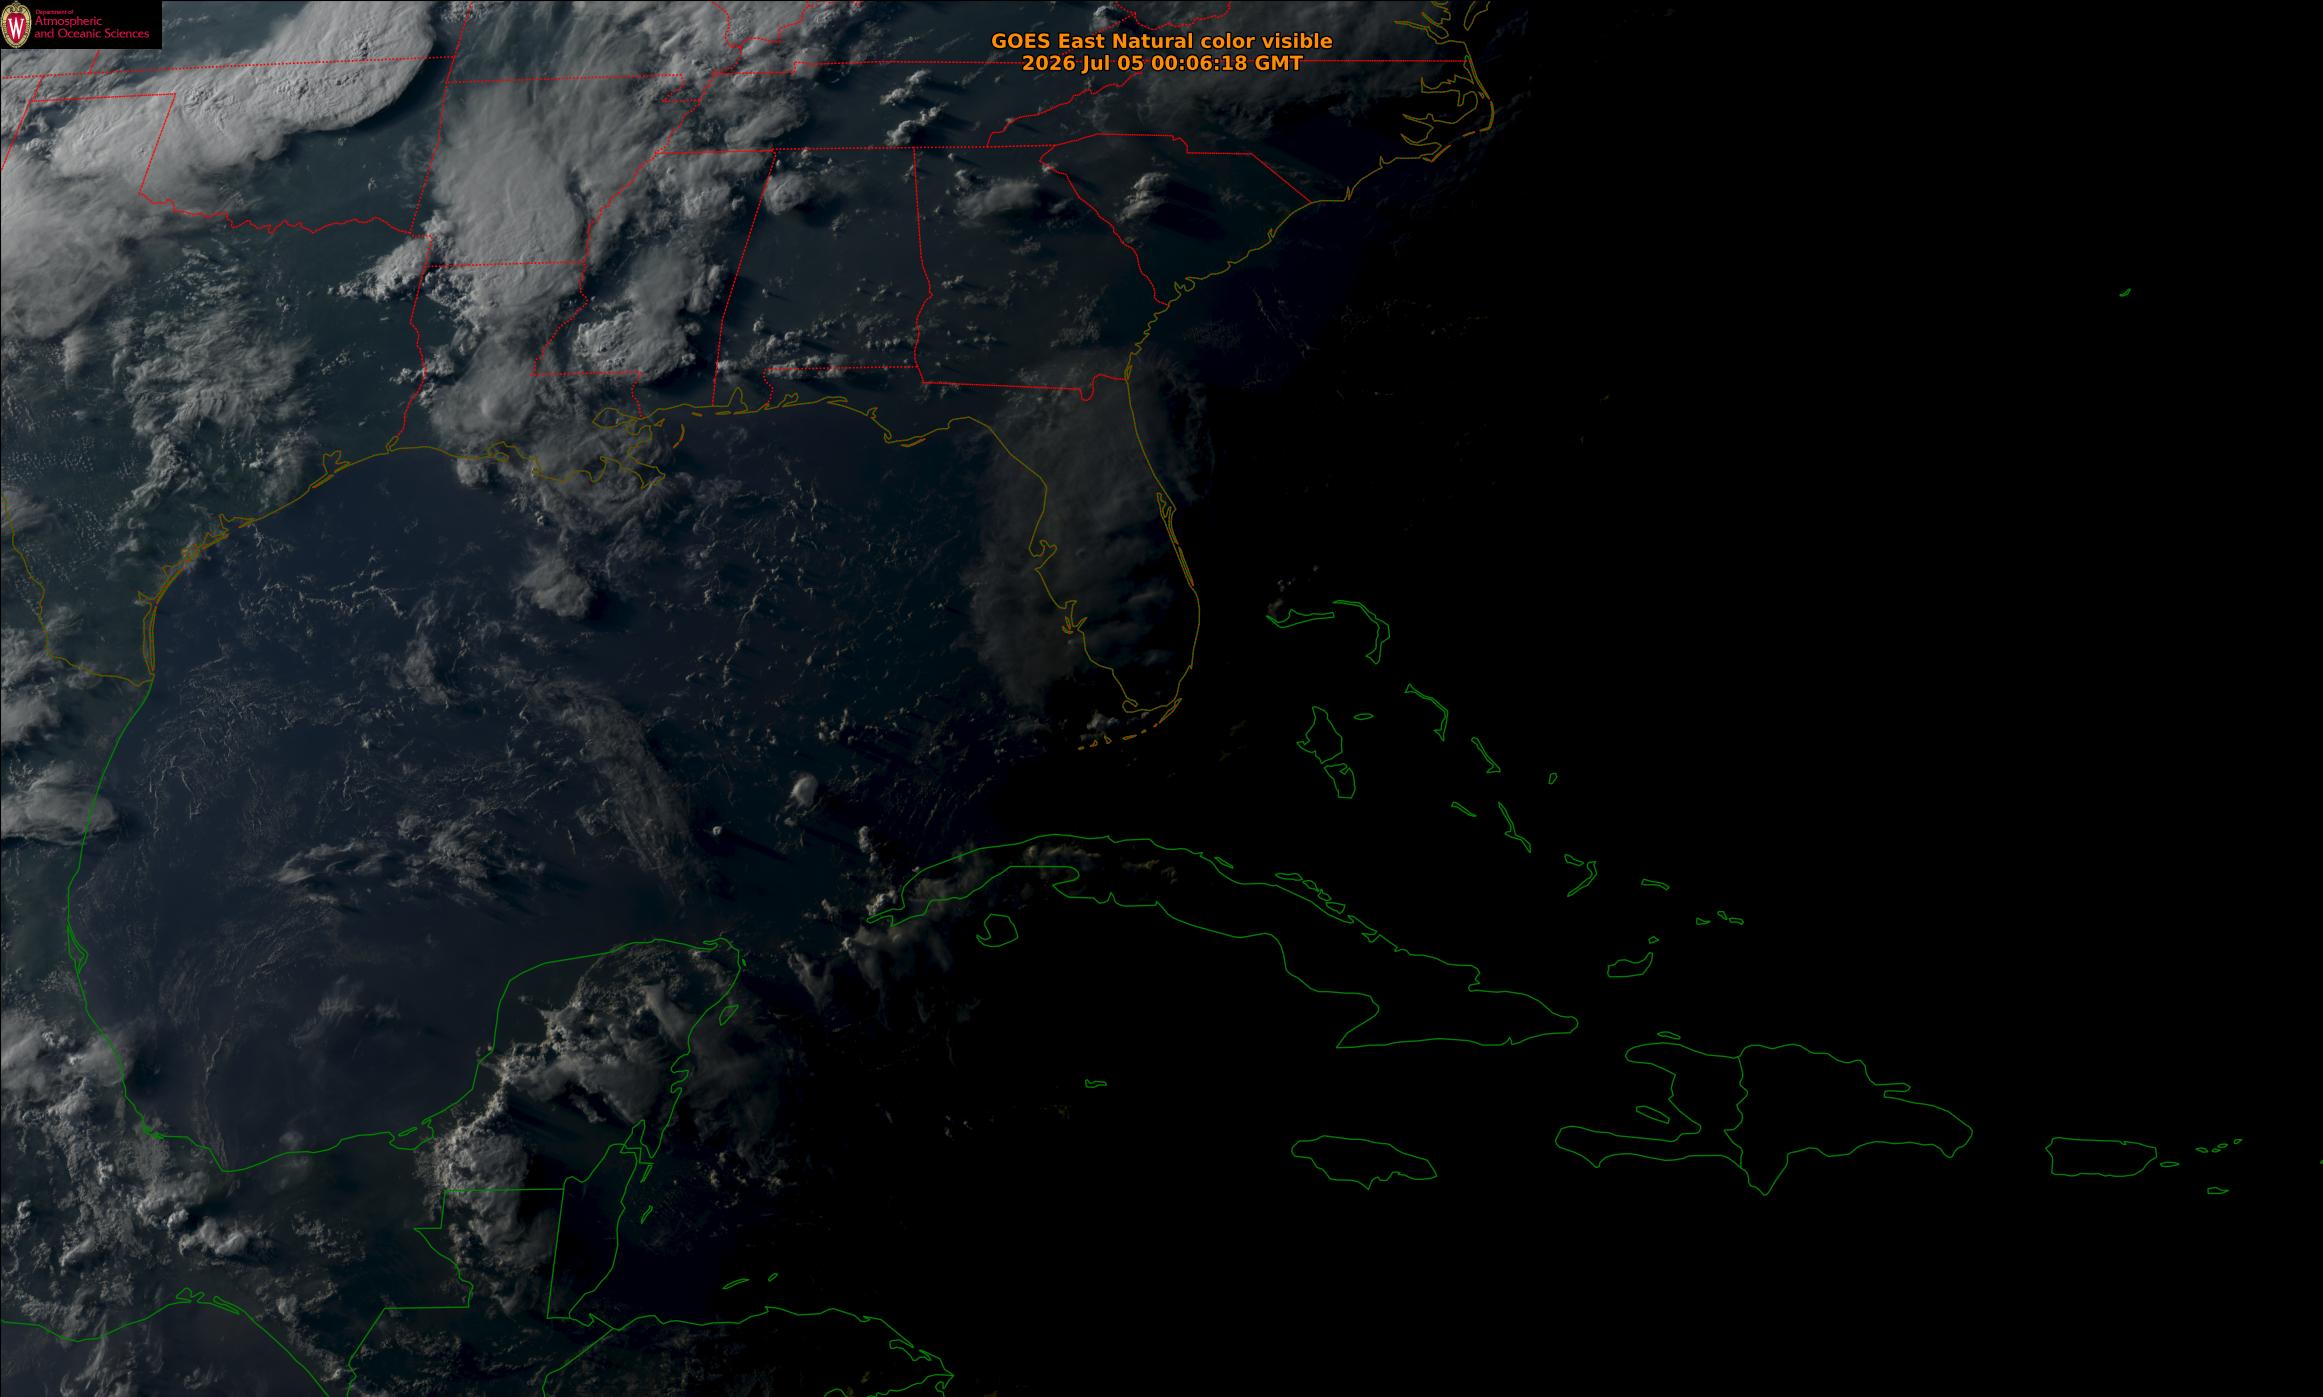
Task: Click the Atmospheric and Oceanic Sciences text
Action: click(x=92, y=26)
